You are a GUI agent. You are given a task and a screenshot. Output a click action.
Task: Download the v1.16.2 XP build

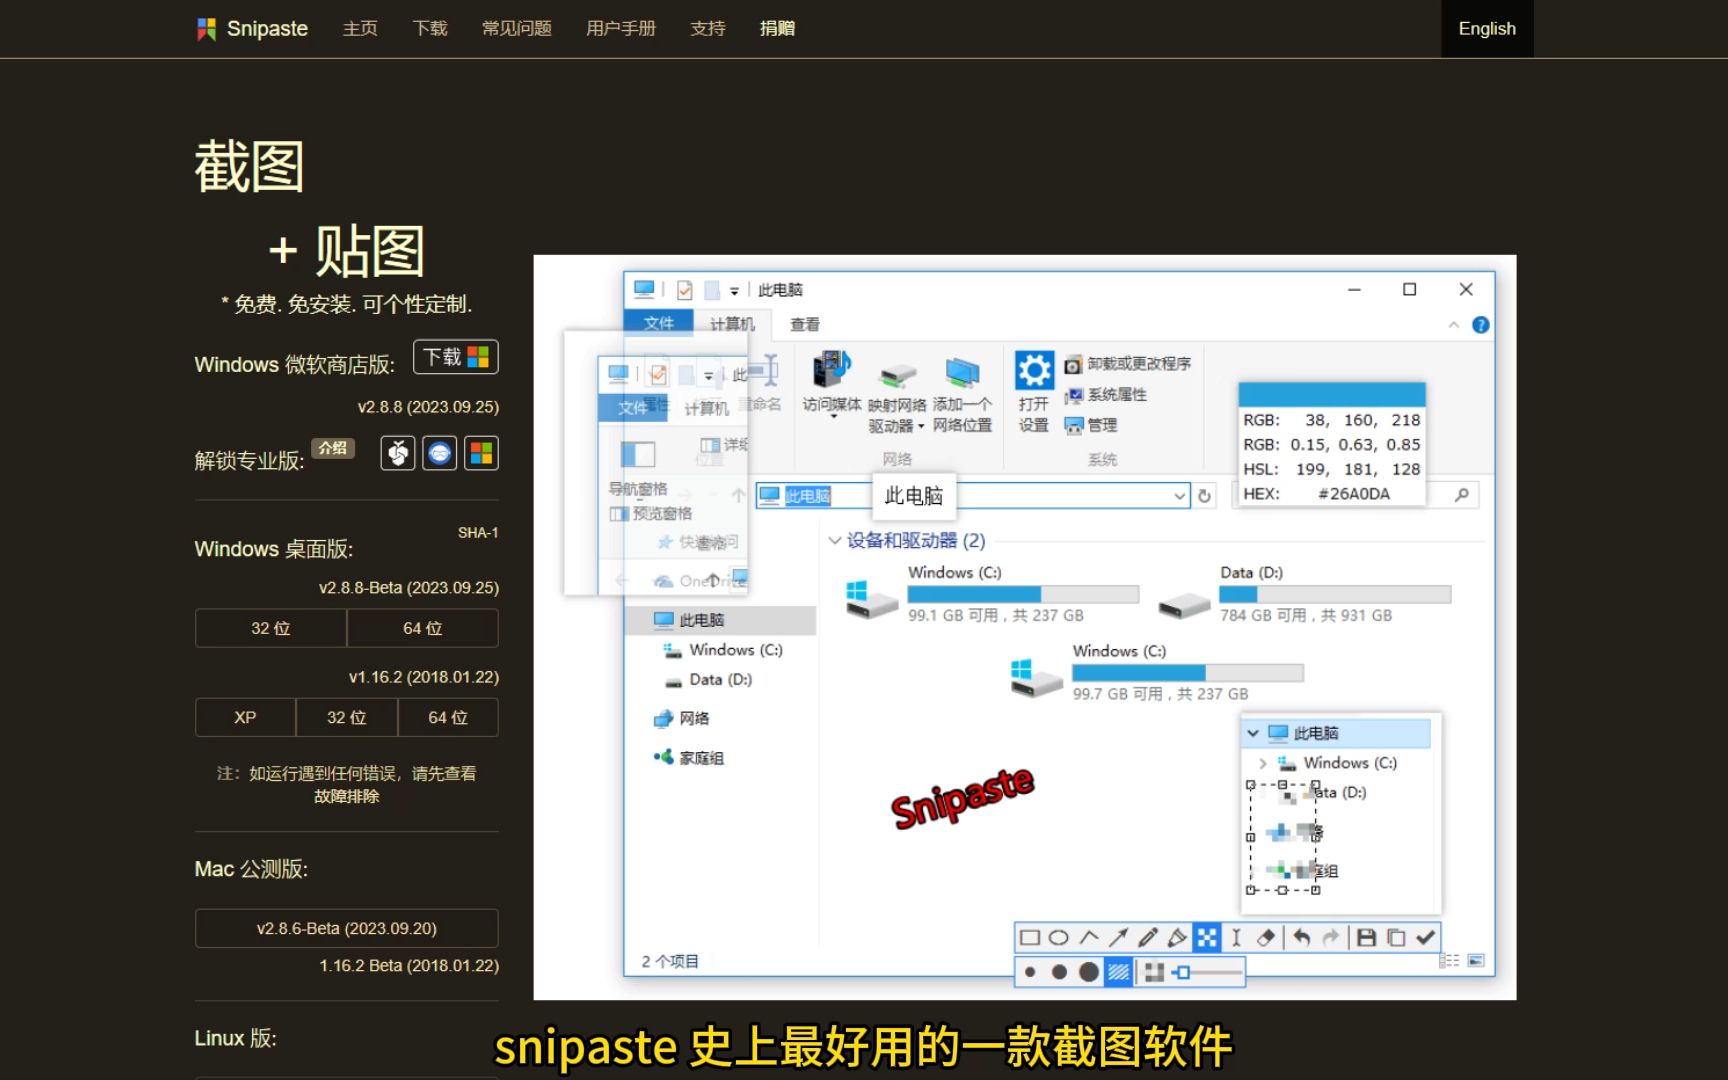point(245,717)
